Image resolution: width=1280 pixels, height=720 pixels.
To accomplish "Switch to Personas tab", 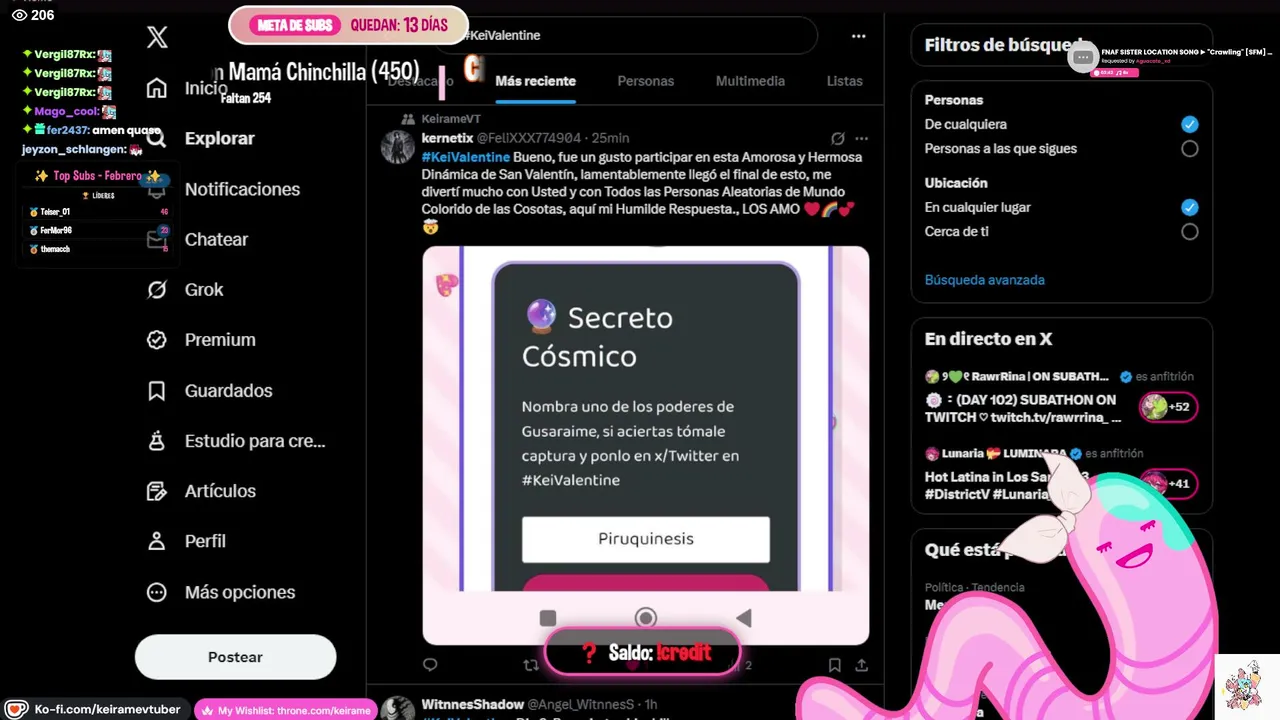I will pos(645,81).
